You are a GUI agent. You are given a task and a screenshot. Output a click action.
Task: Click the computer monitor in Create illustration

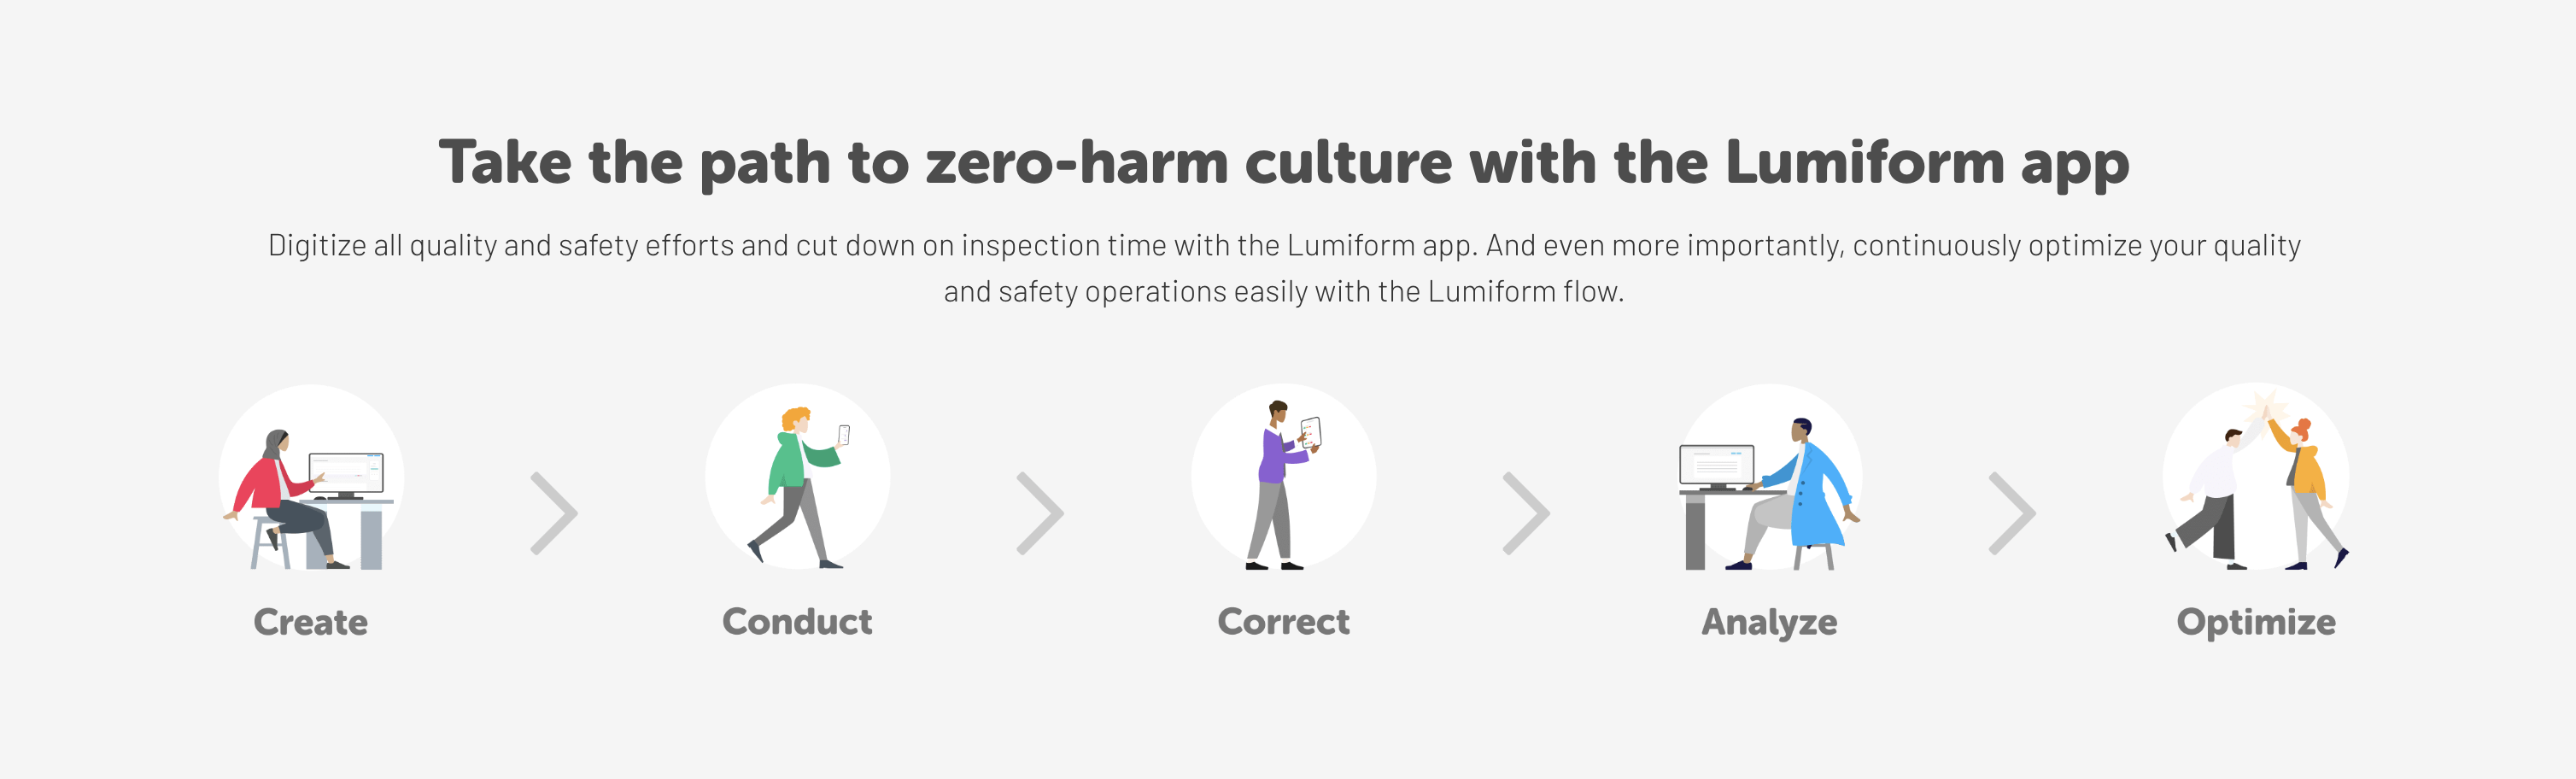[x=346, y=474]
